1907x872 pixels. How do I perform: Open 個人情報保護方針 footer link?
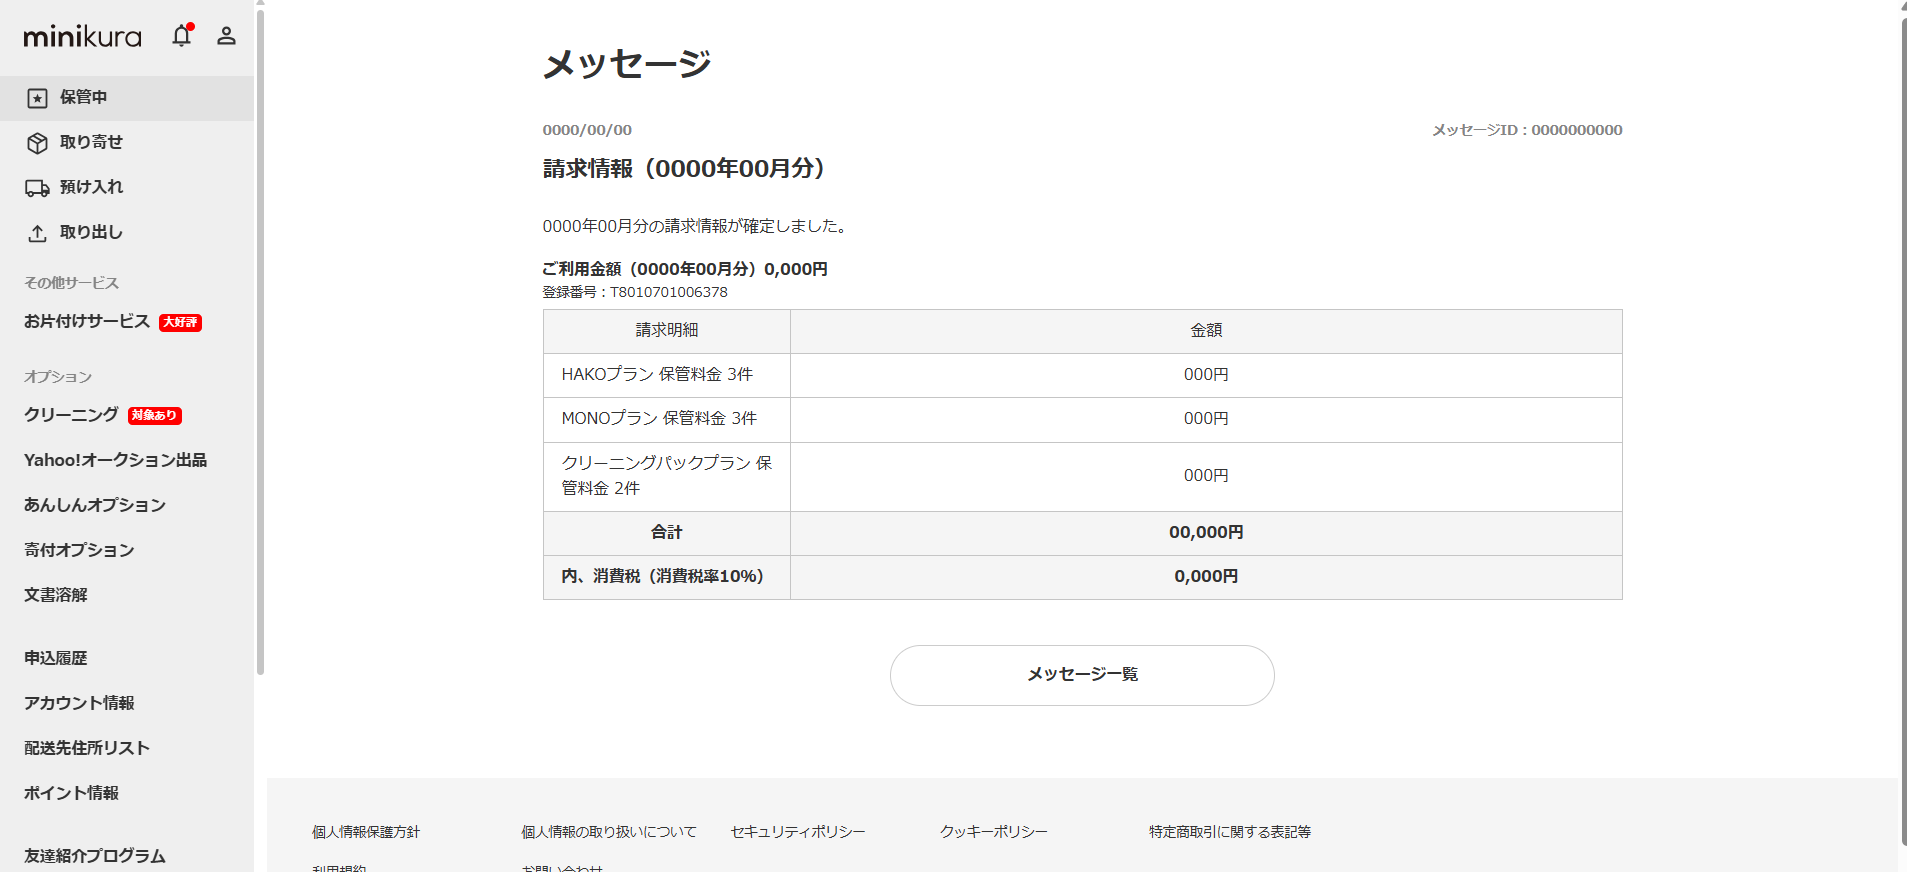click(x=366, y=832)
